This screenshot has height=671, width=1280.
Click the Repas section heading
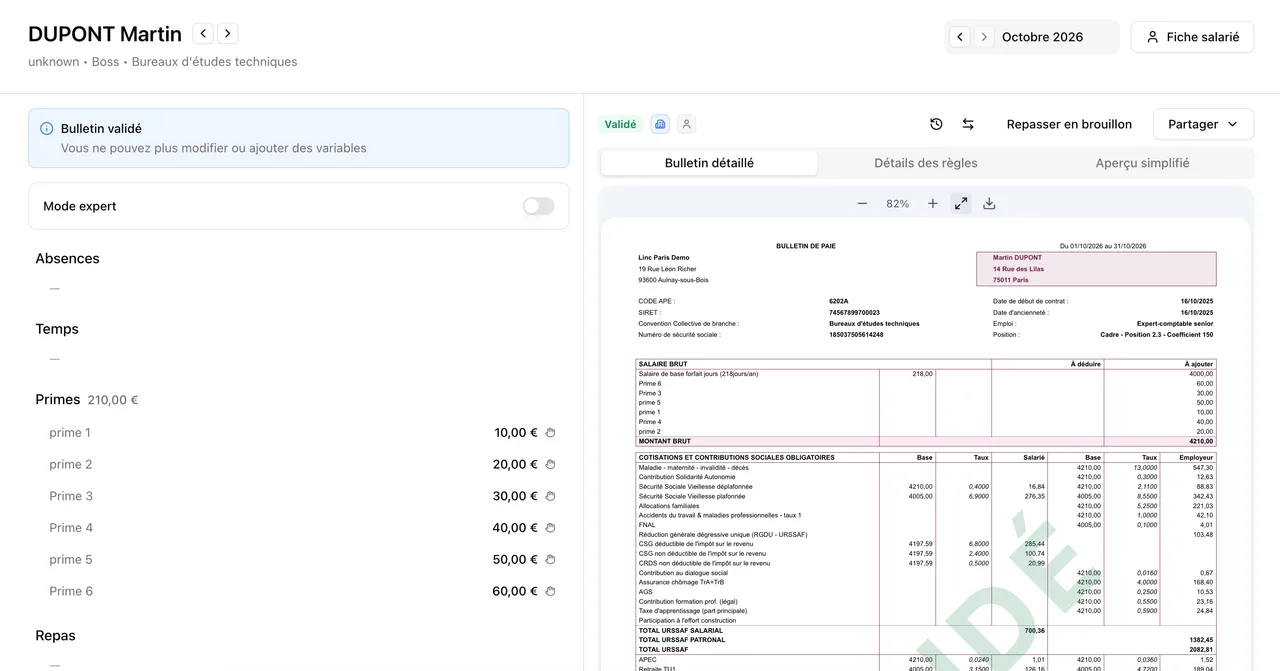click(55, 636)
